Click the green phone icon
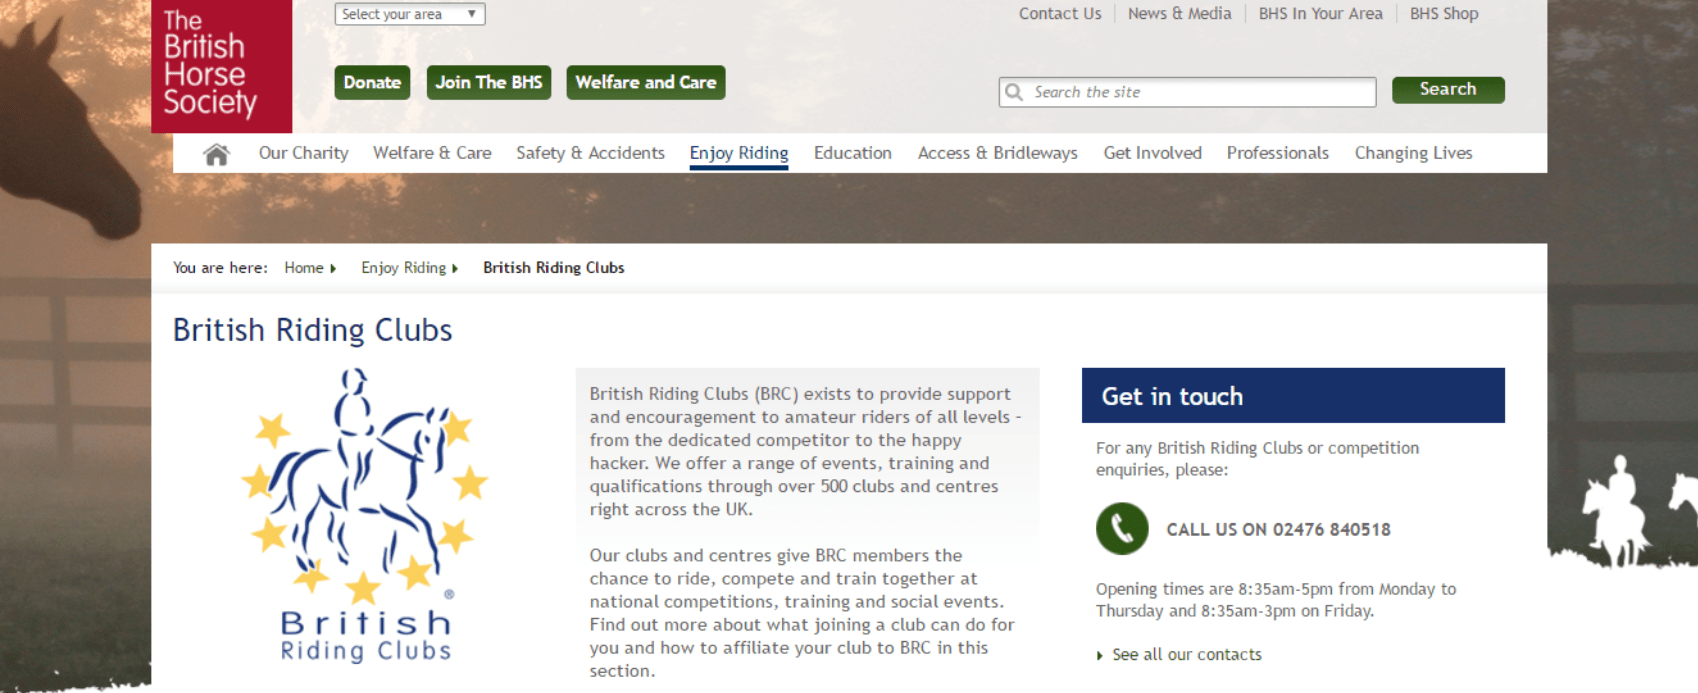This screenshot has height=693, width=1698. (1122, 529)
